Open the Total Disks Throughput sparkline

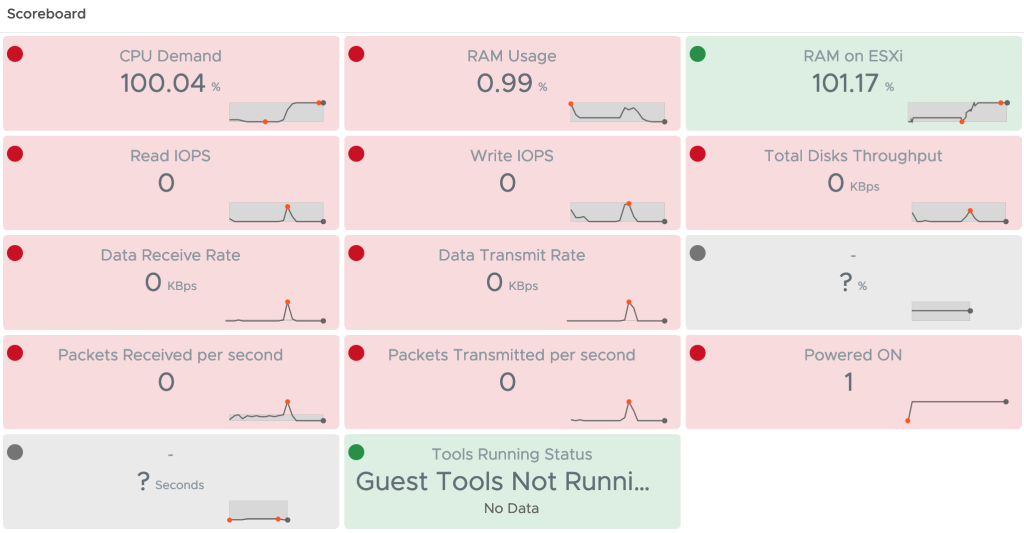959,213
